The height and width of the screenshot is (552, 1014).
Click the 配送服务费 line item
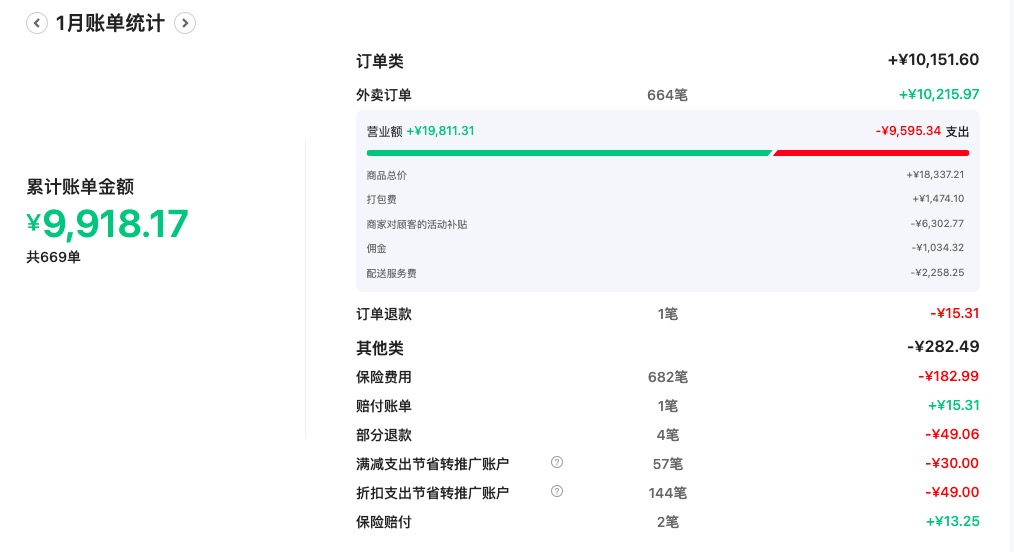[665, 273]
